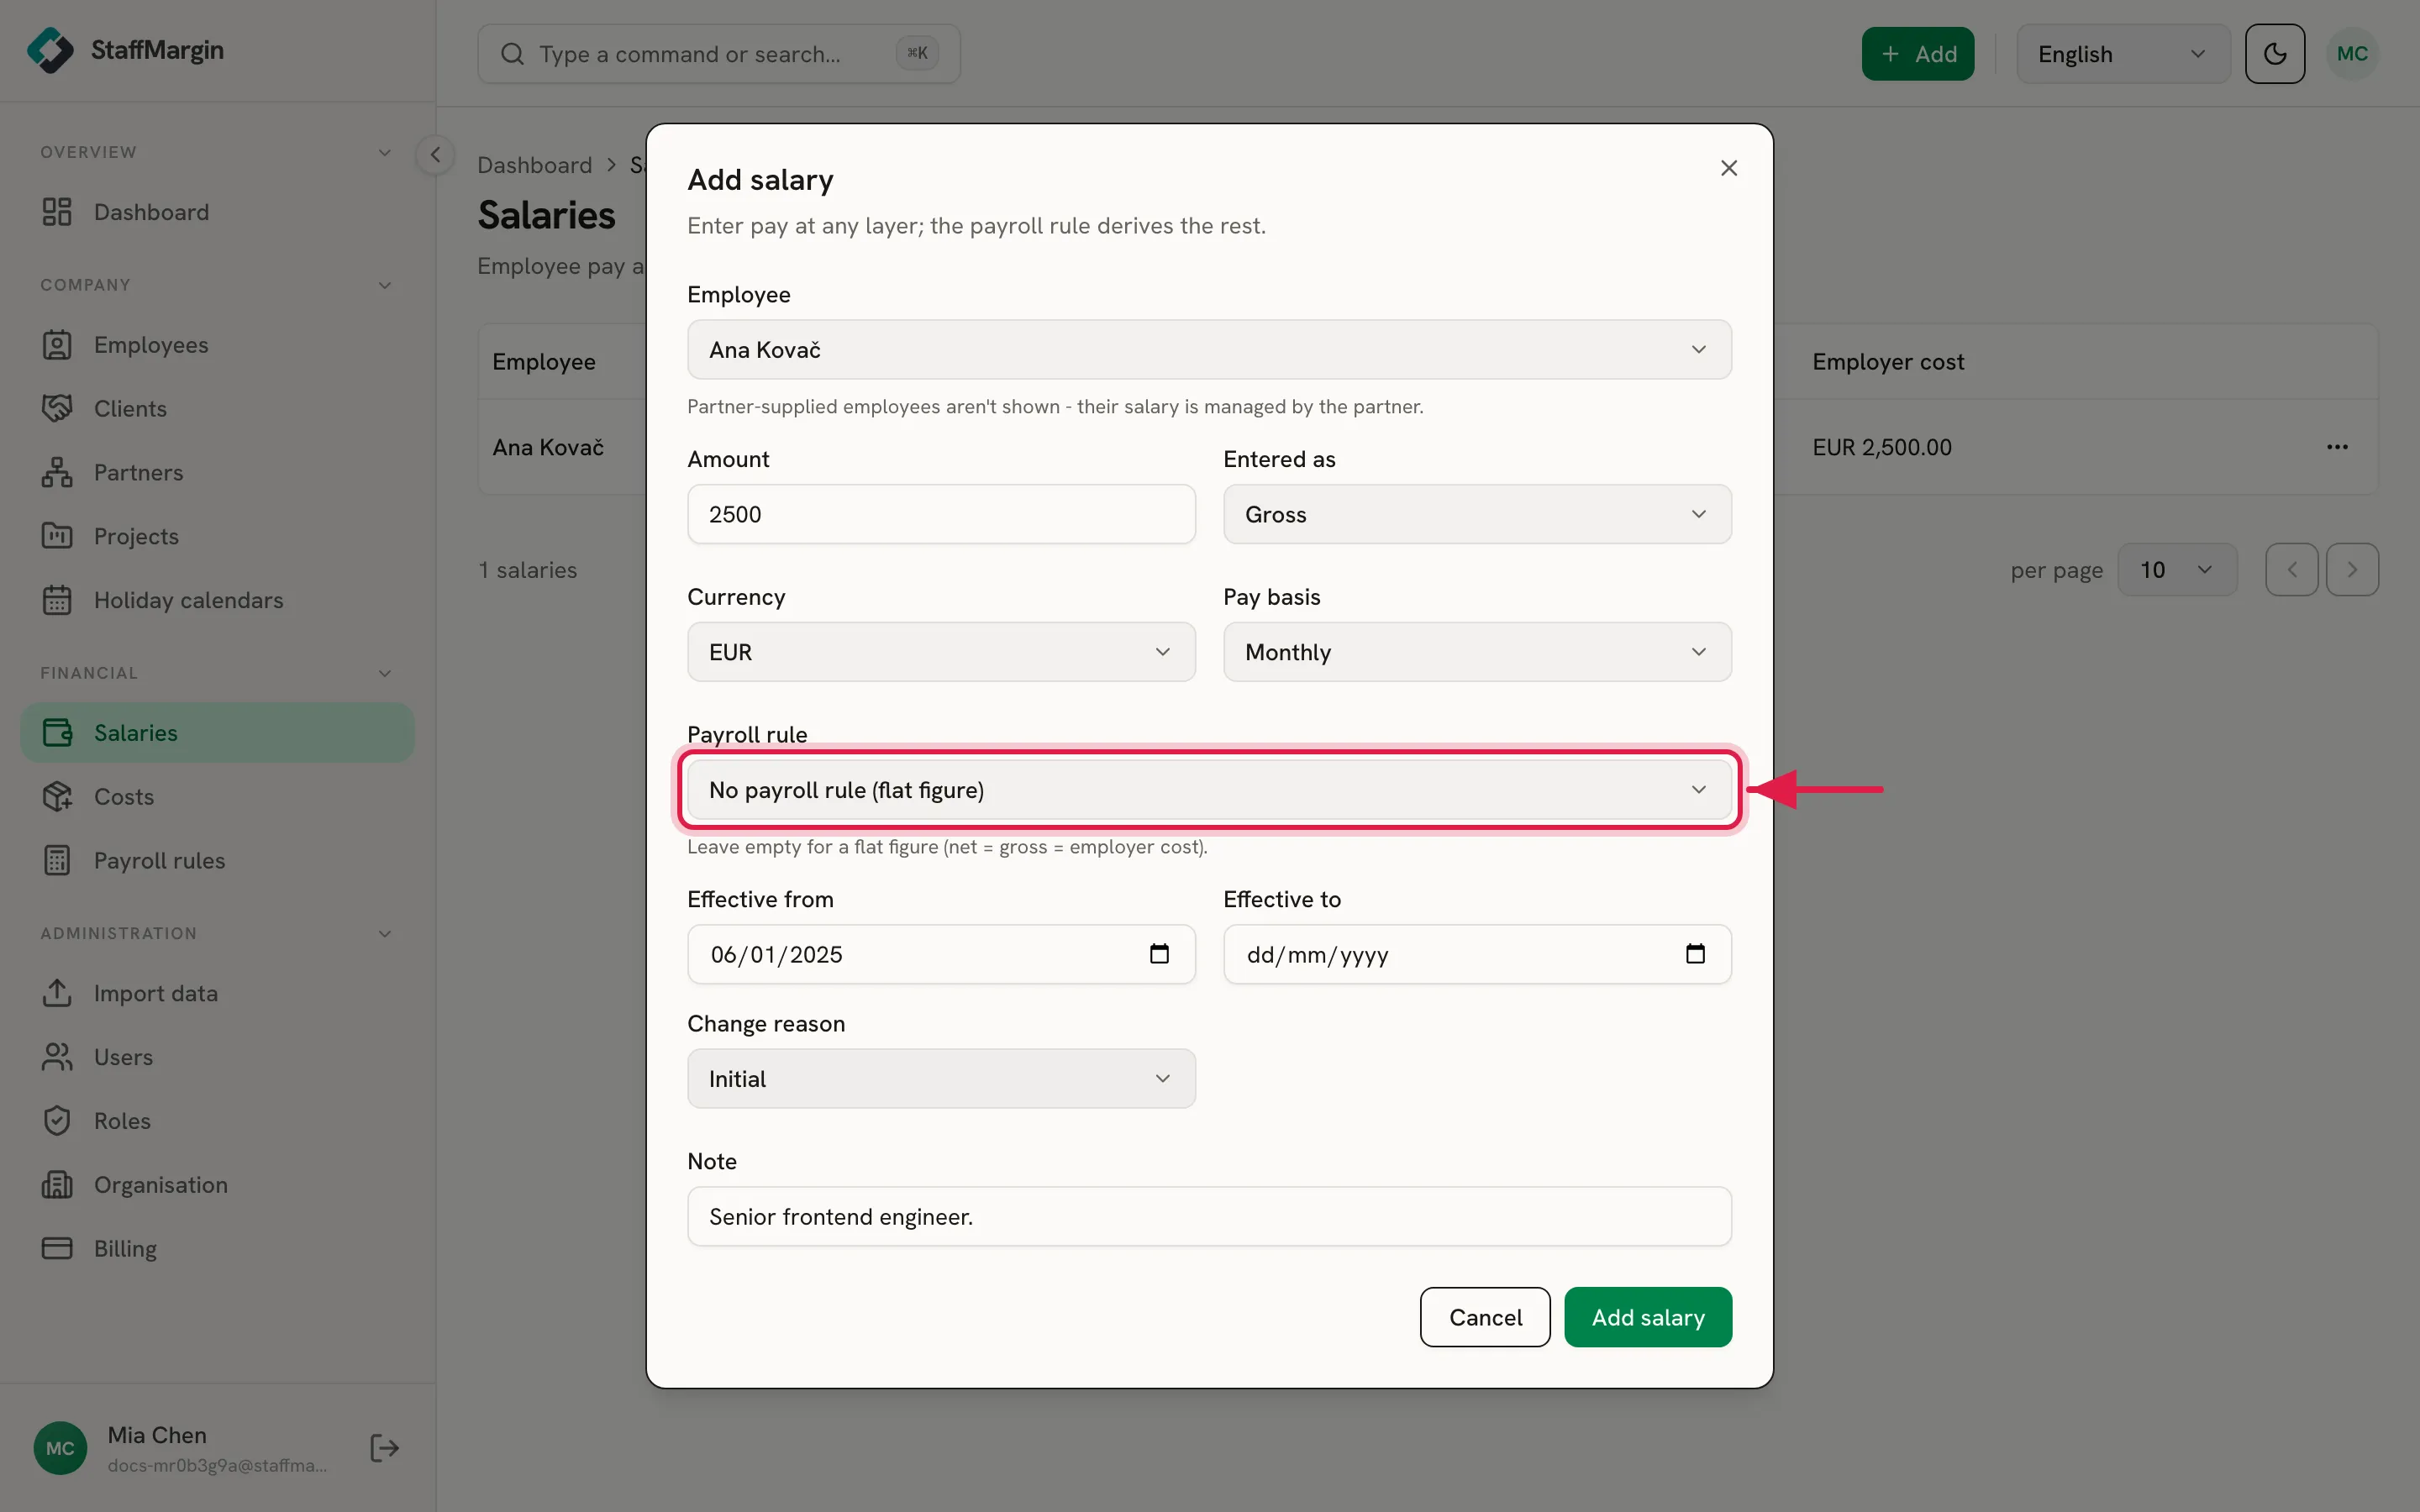Click EUR 2,500.00 employer cost cell
Screen dimensions: 2420x1512
pyautogui.click(x=1882, y=447)
